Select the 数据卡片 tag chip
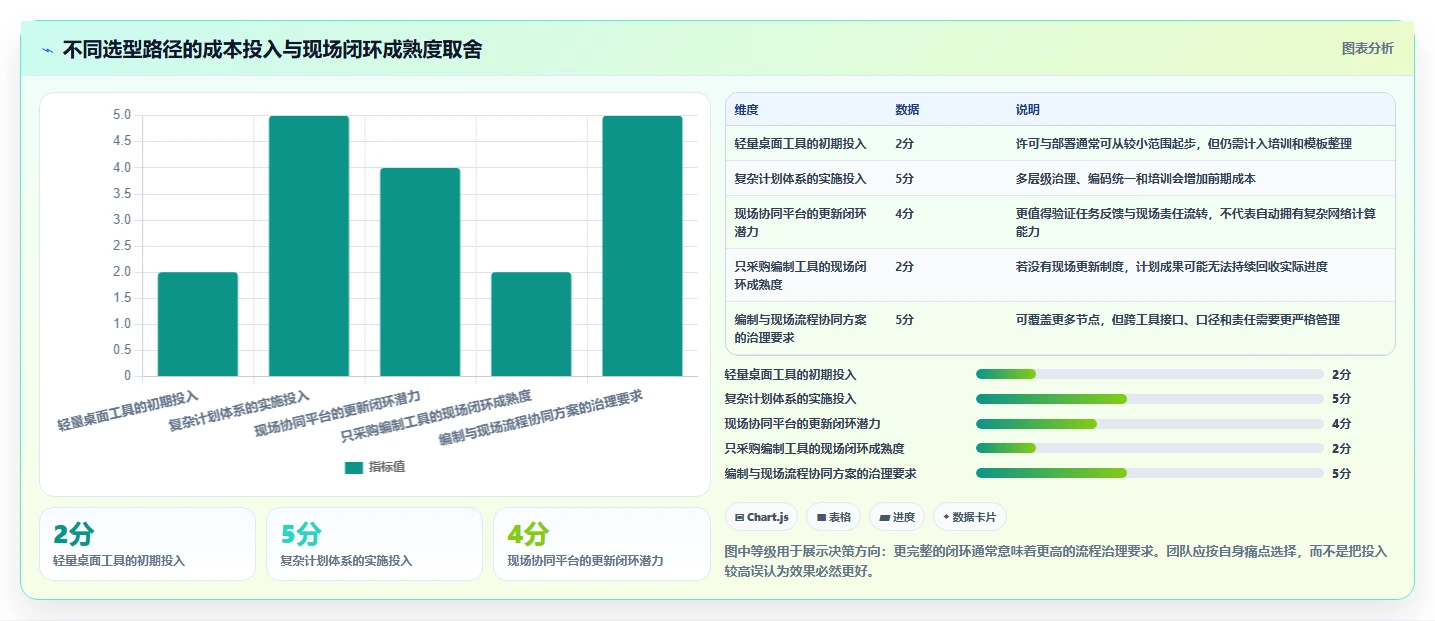Screen dimensions: 1435x621 [x=970, y=517]
